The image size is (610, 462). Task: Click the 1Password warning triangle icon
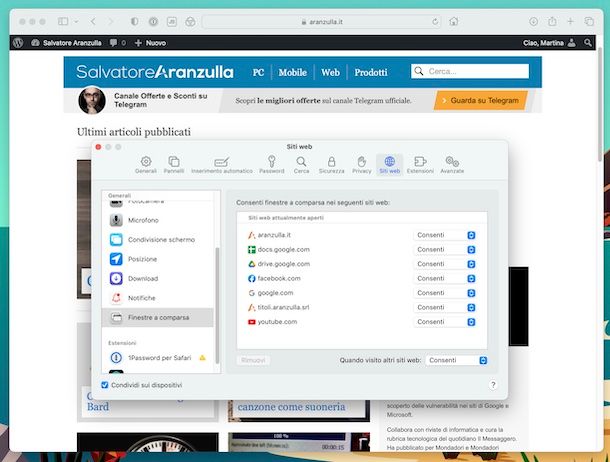[202, 358]
